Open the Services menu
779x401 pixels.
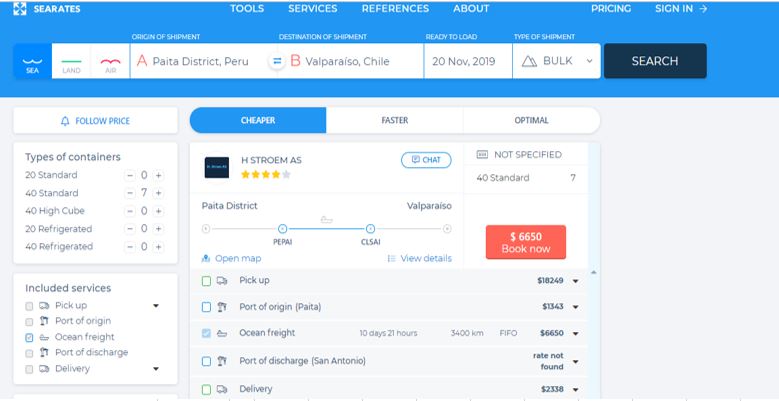click(x=312, y=9)
